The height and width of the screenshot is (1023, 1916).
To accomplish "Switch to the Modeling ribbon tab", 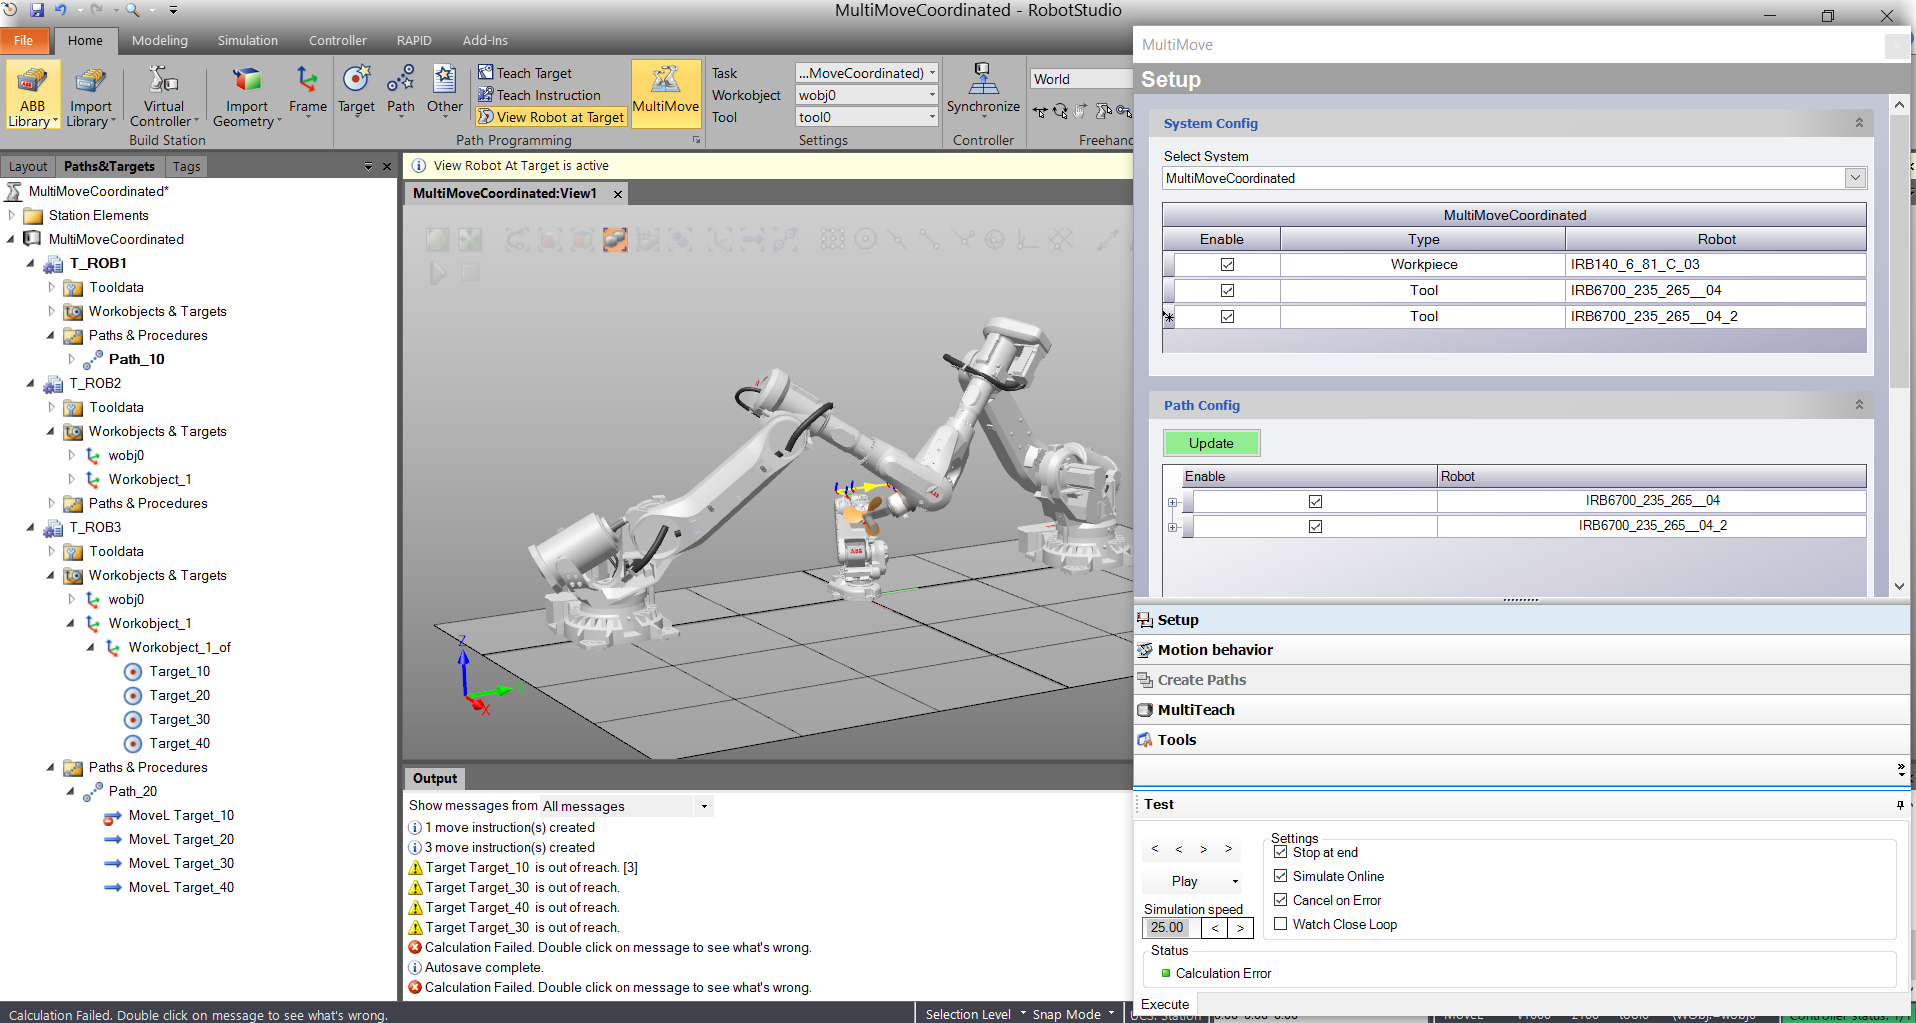I will 160,41.
